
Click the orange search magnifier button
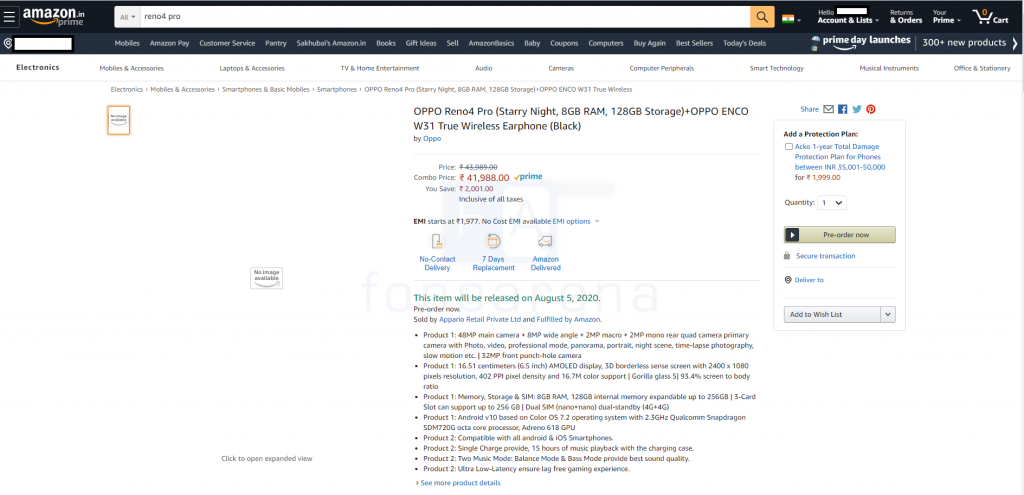(x=763, y=17)
